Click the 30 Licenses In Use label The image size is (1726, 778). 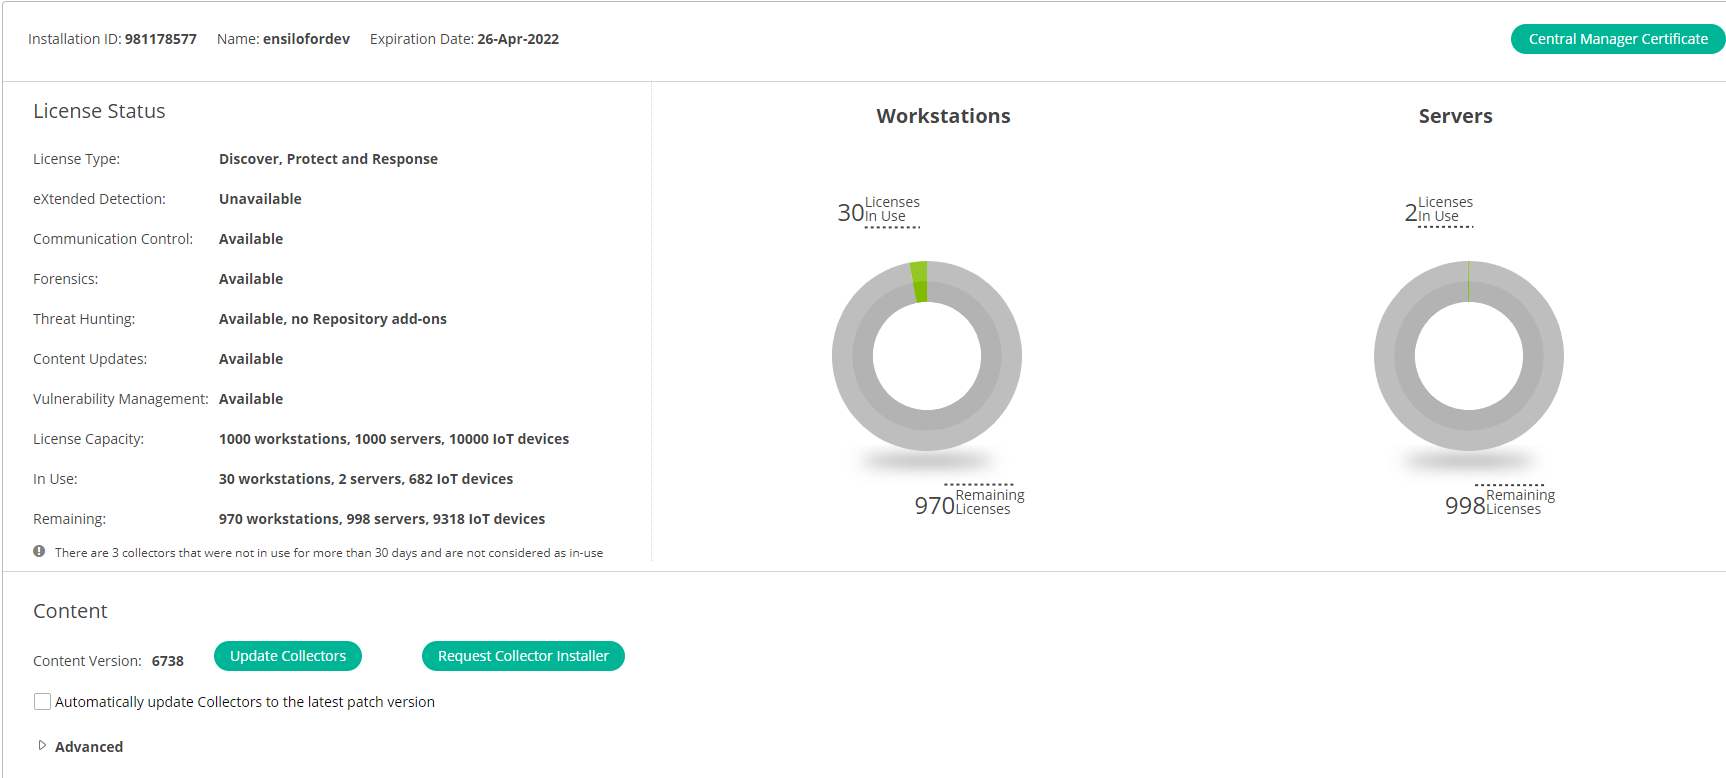(878, 210)
